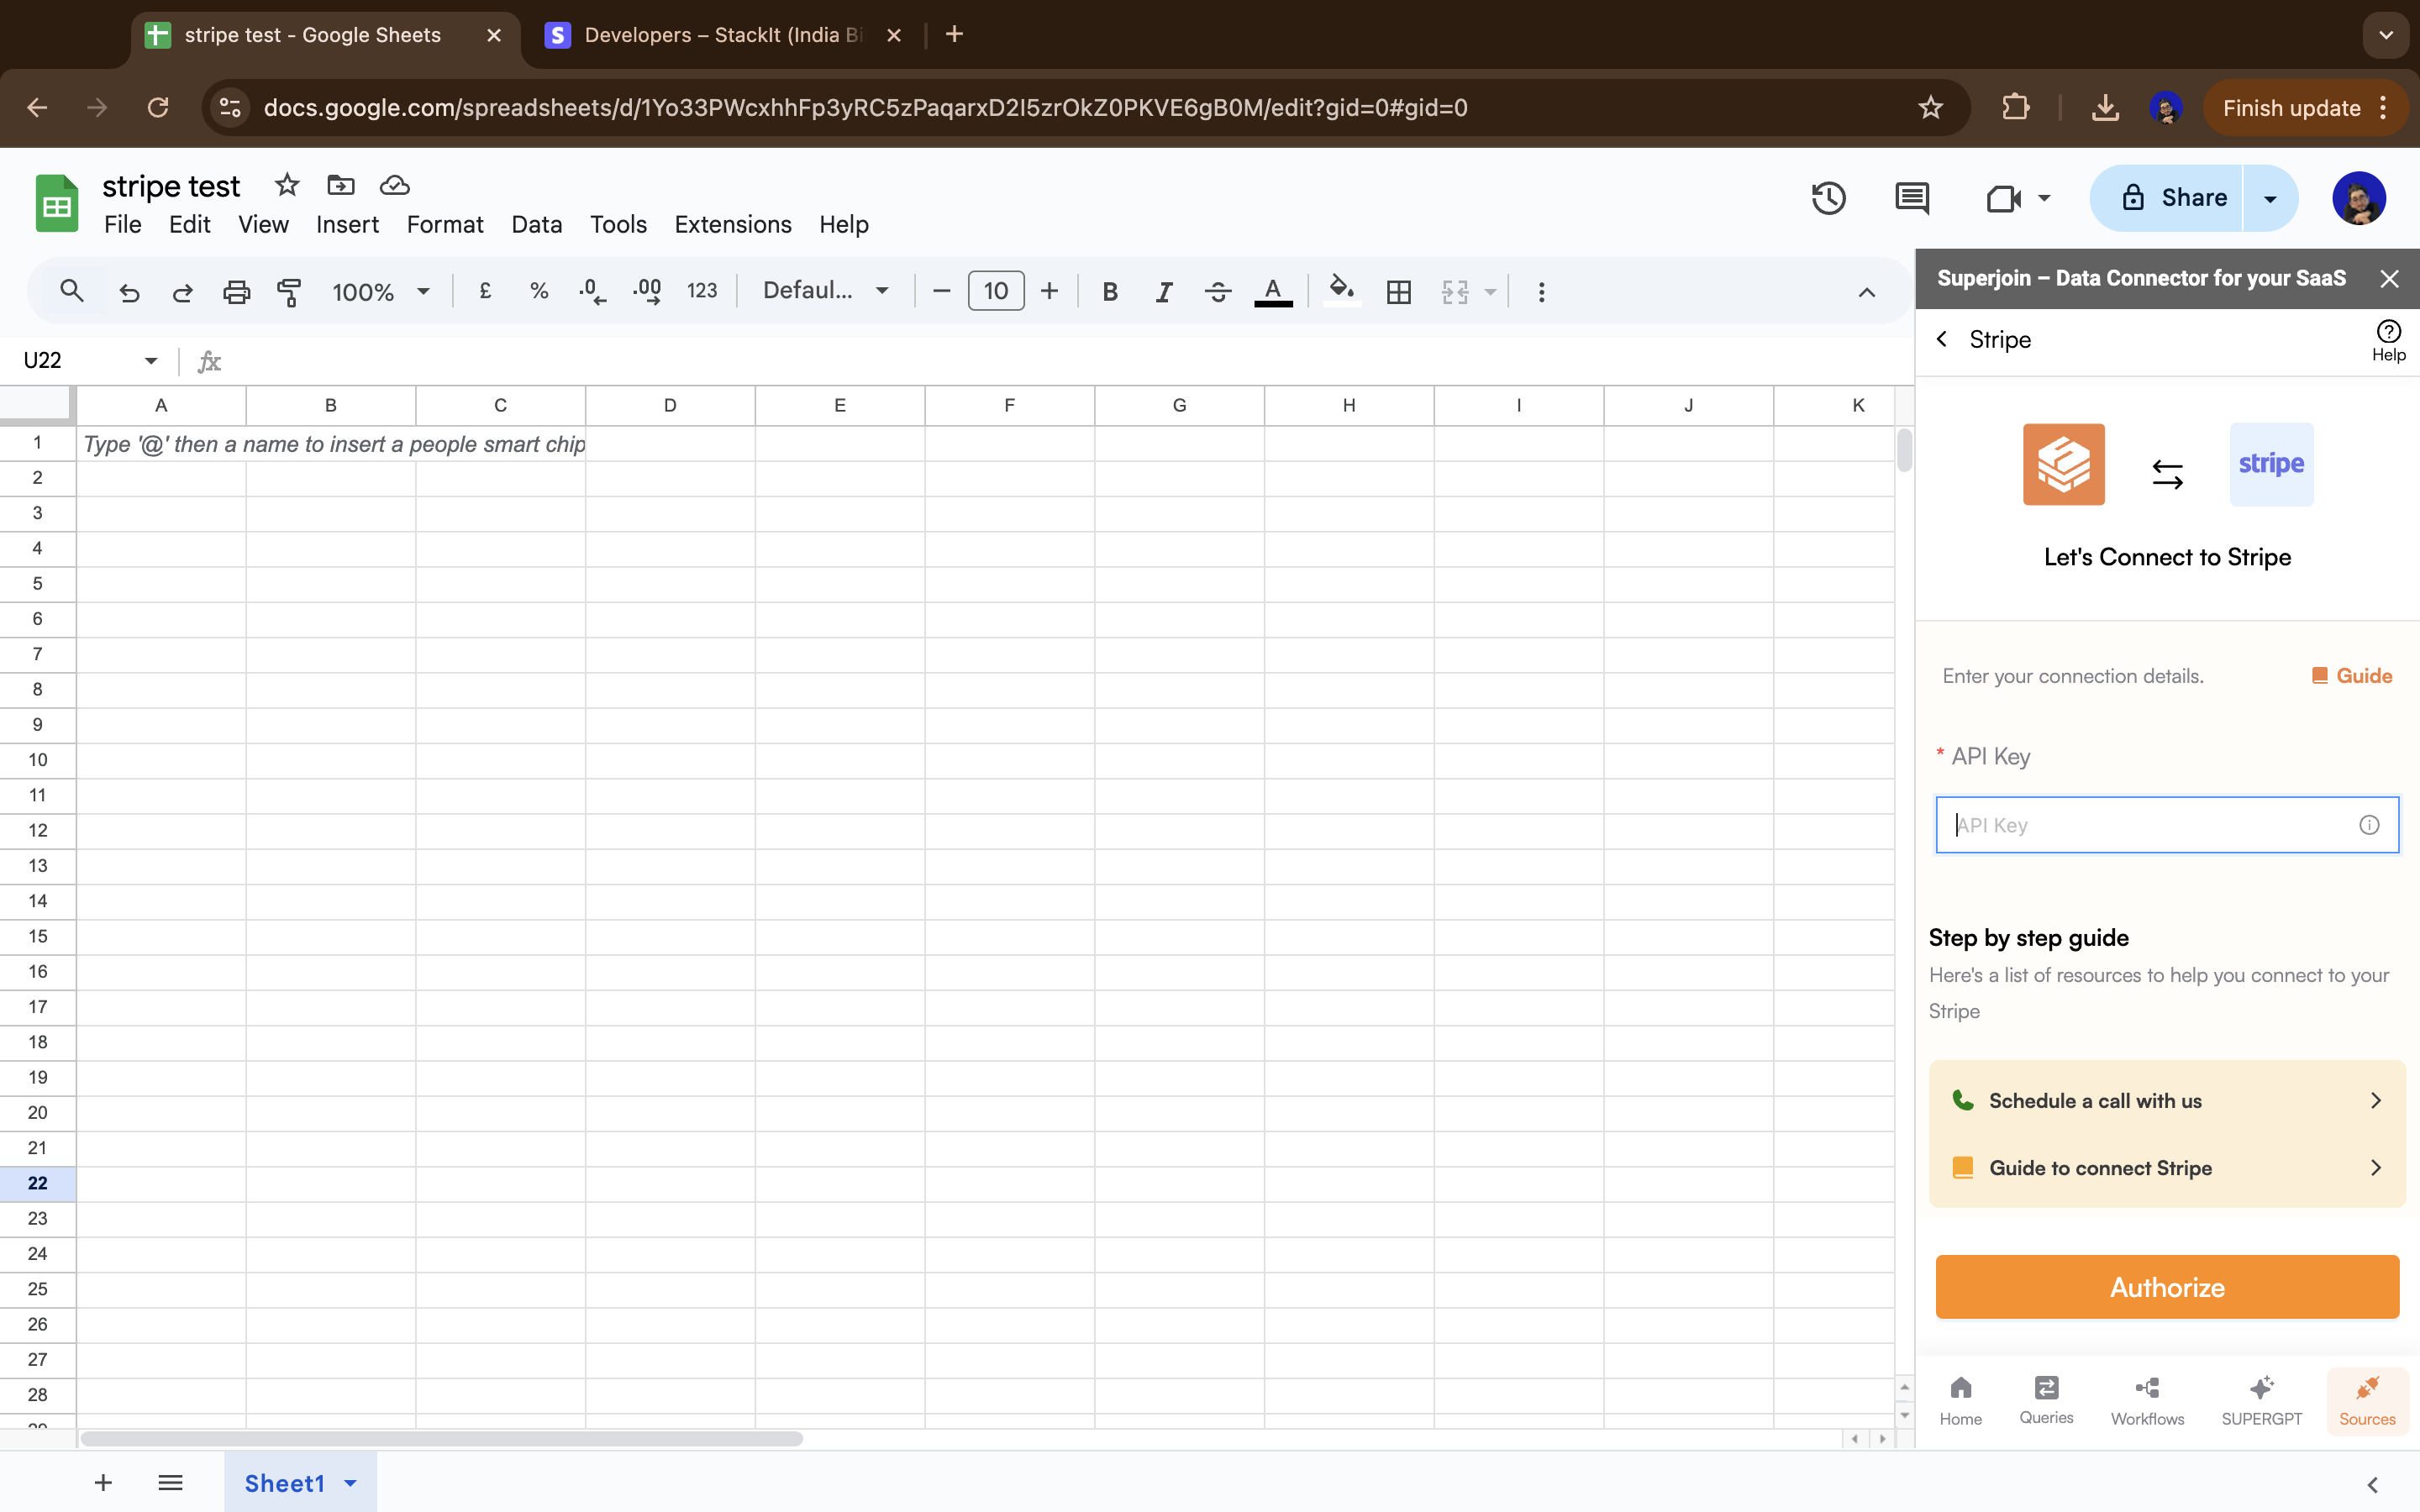Toggle strikethrough formatting

[x=1217, y=292]
